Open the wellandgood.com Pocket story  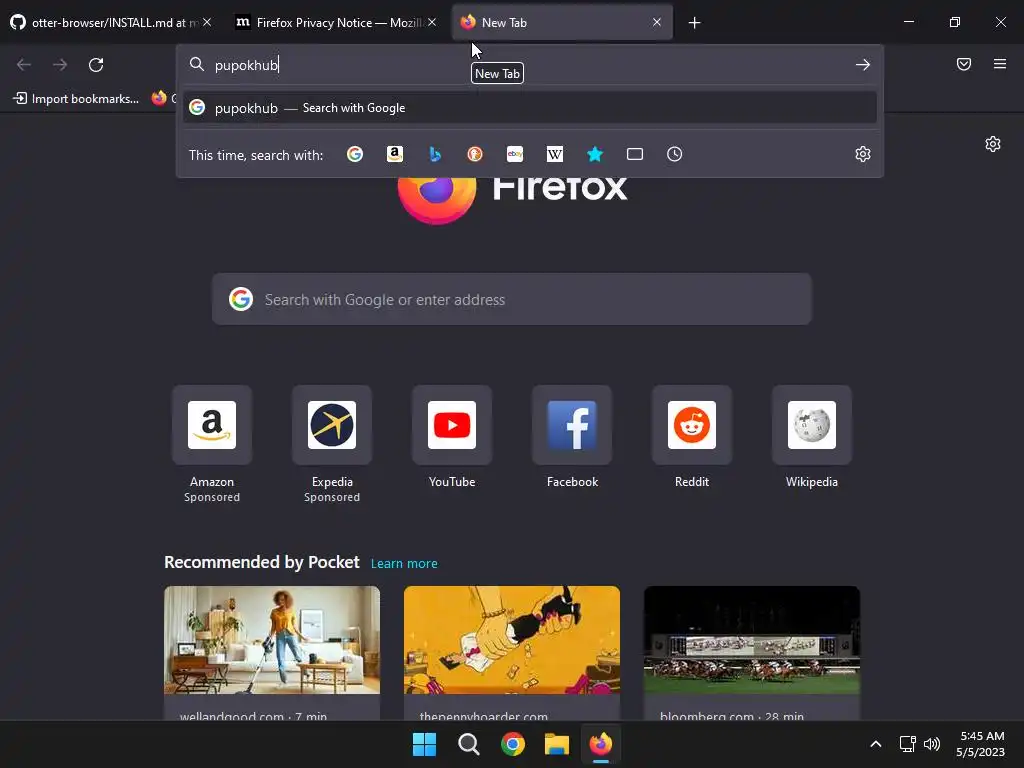[272, 653]
